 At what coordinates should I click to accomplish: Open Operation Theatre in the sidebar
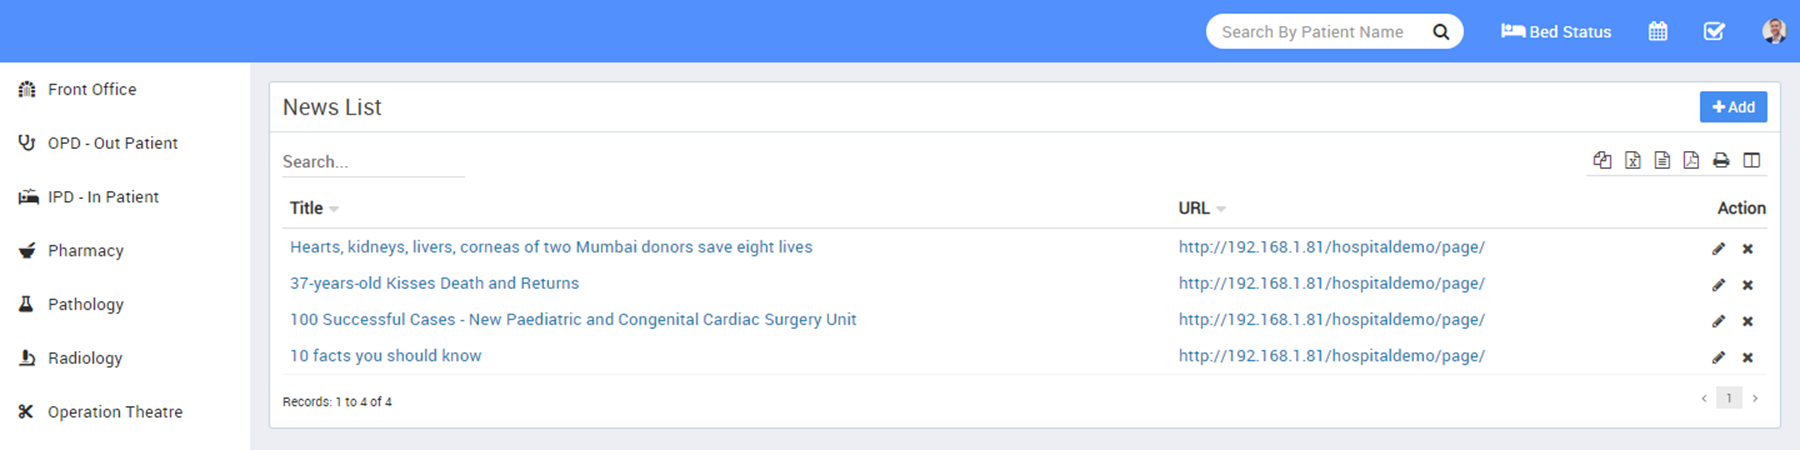(115, 412)
